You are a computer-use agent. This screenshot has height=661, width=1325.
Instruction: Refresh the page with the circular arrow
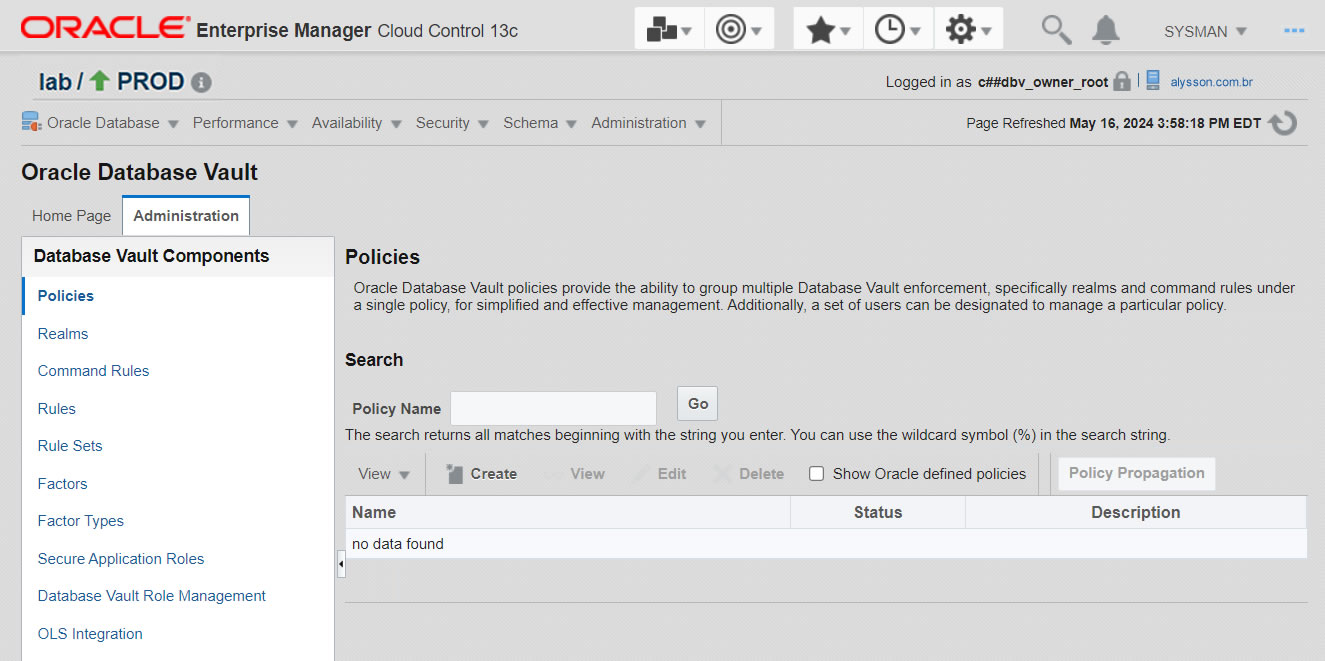pos(1282,123)
